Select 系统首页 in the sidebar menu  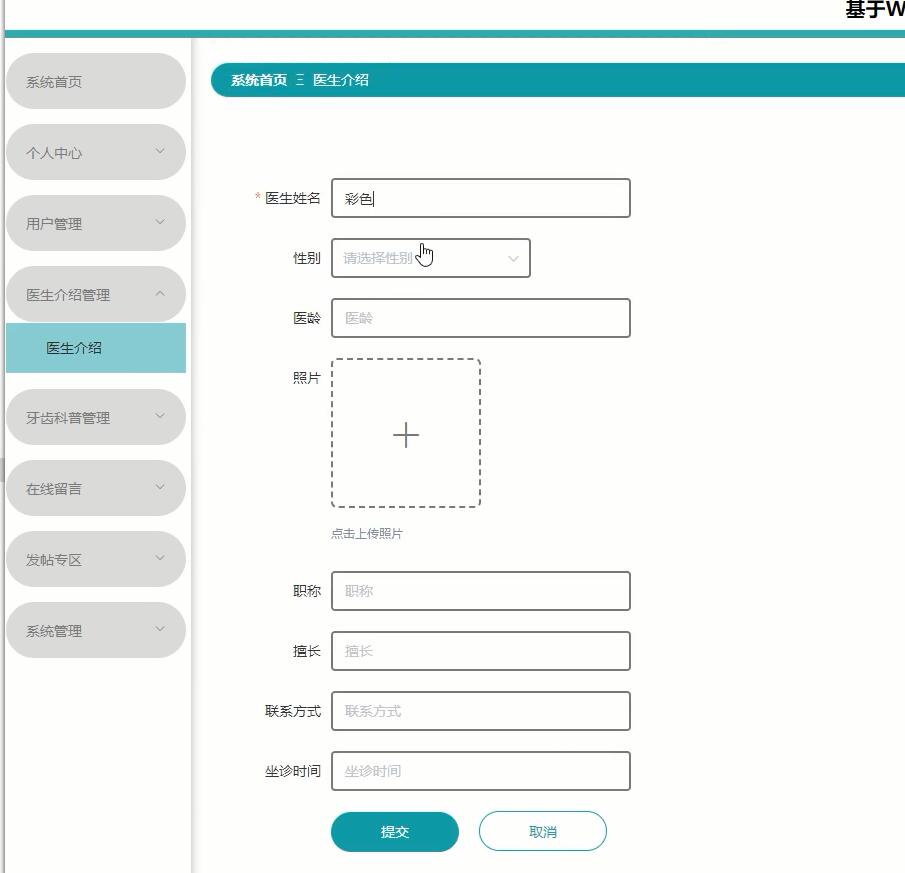tap(95, 81)
